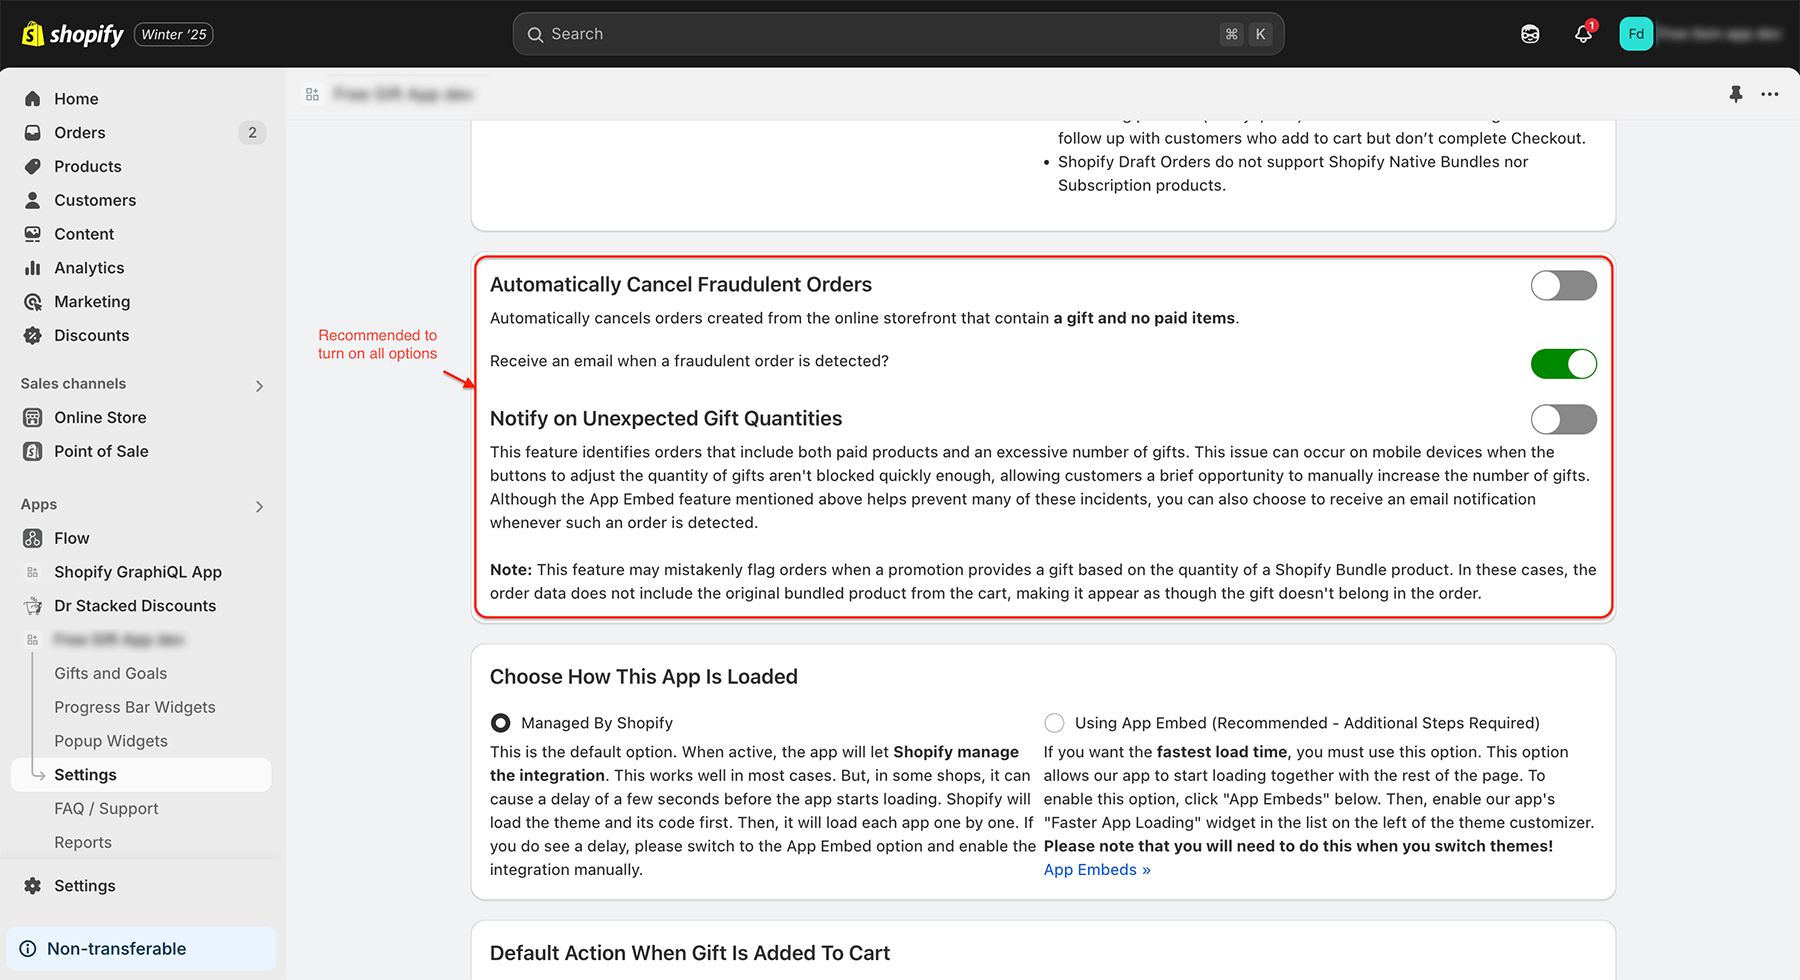This screenshot has height=980, width=1800.
Task: Click the Analytics bar chart icon
Action: [33, 268]
